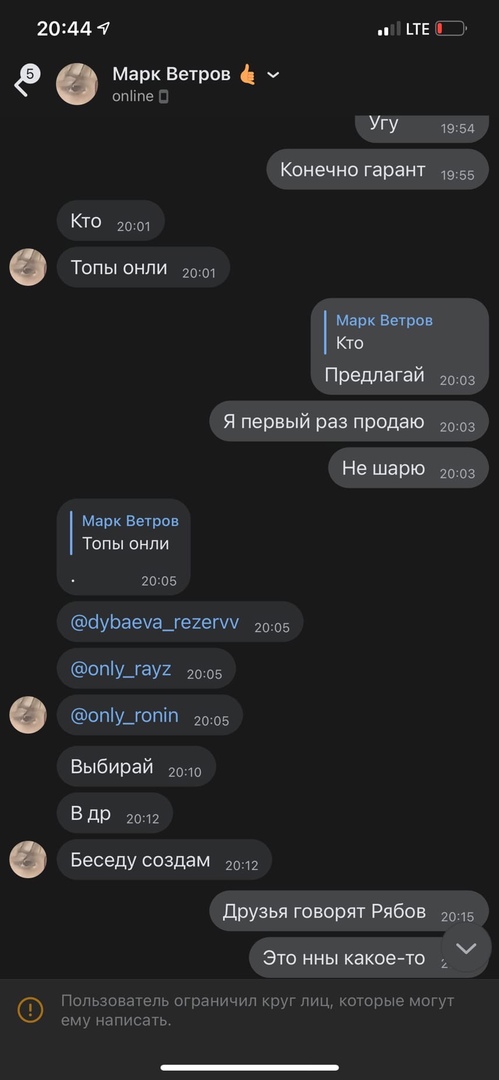Select the 'Выбирай' message bubble
499x1080 pixels.
pyautogui.click(x=136, y=767)
